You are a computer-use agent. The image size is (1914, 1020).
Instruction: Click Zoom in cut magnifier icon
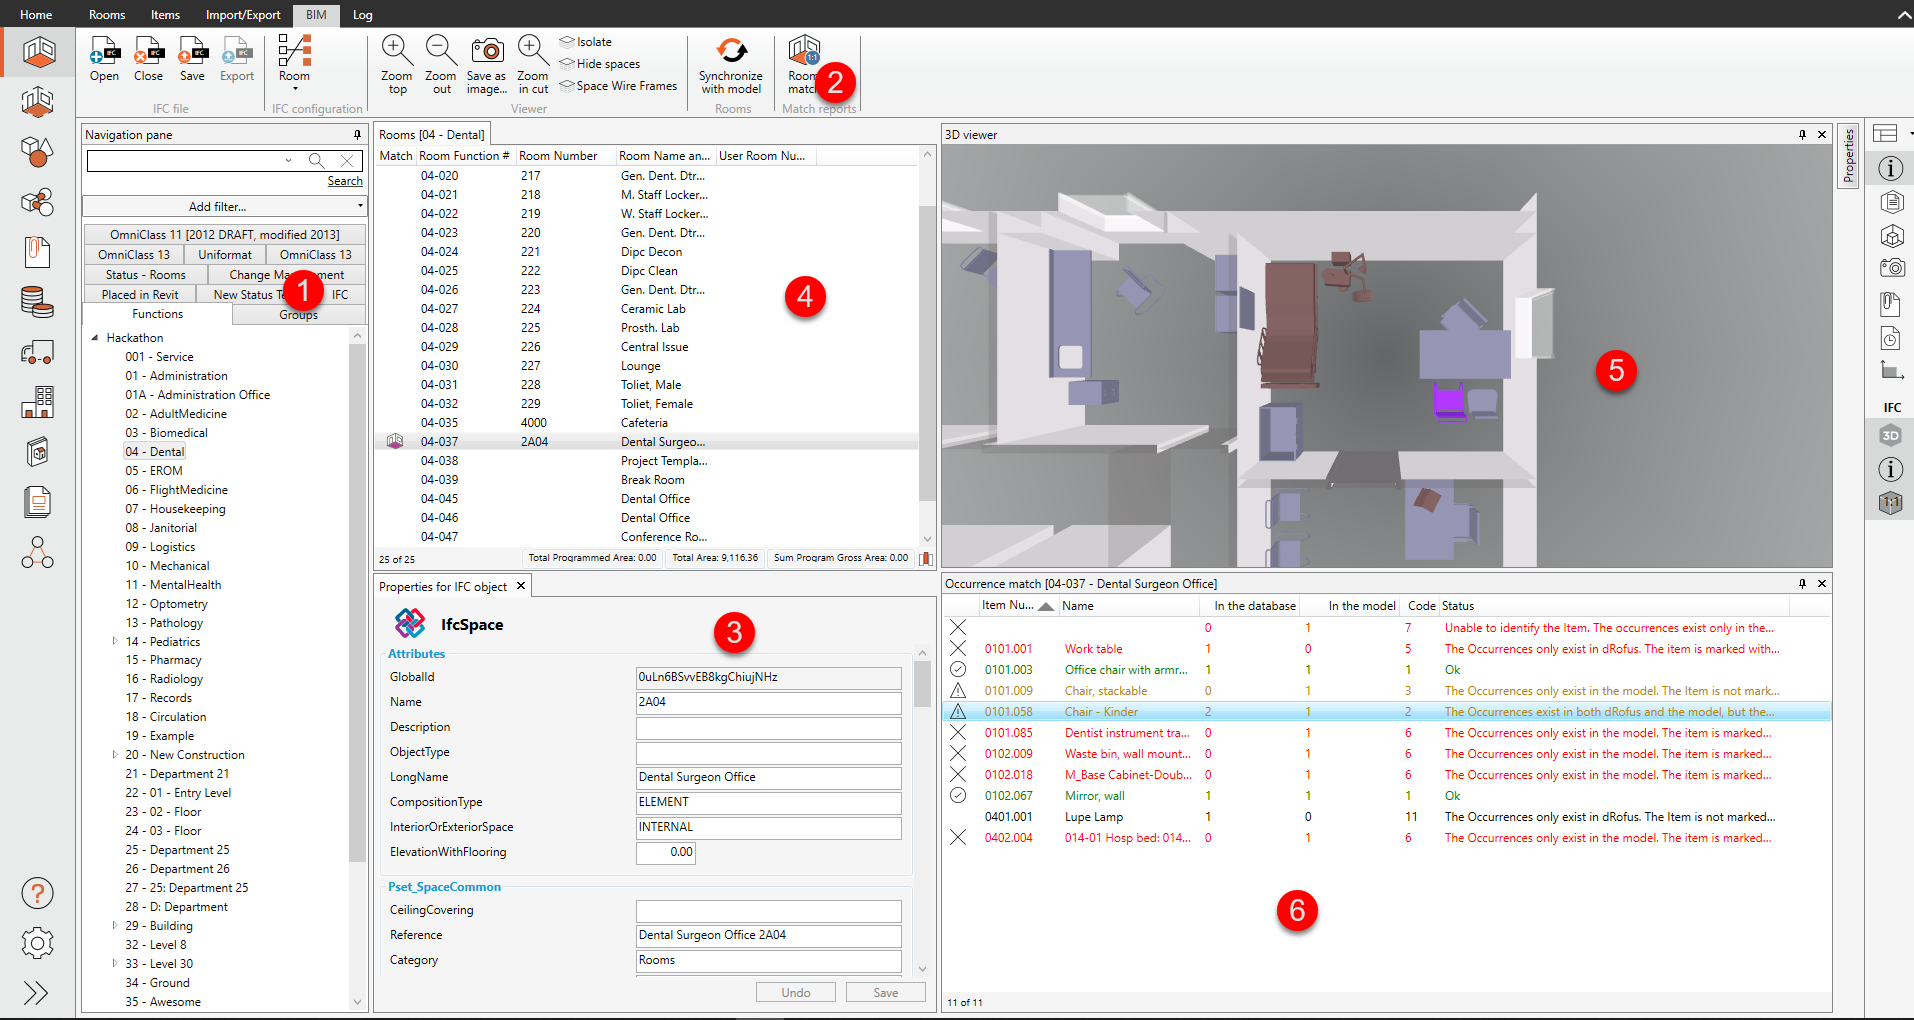coord(532,52)
